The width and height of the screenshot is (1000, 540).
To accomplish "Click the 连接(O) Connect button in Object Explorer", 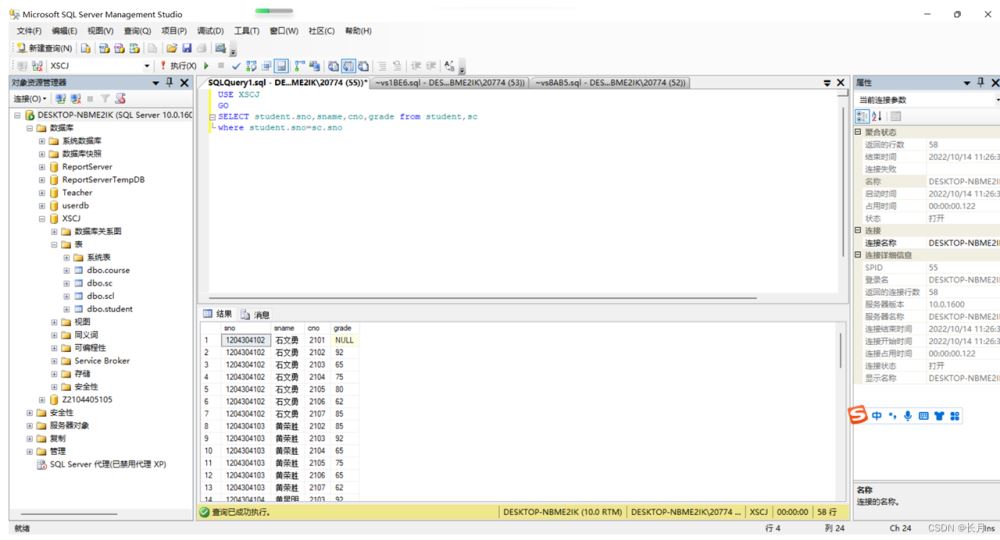I will [x=28, y=99].
